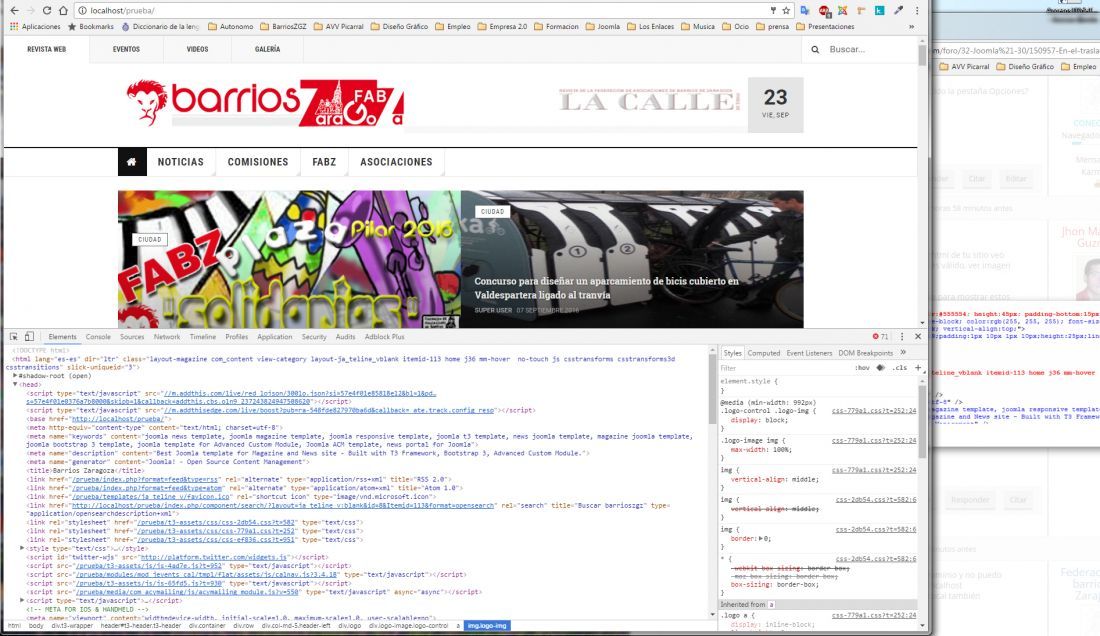The height and width of the screenshot is (636, 1100).
Task: Open the DevTools three-dot customize menu
Action: [902, 337]
